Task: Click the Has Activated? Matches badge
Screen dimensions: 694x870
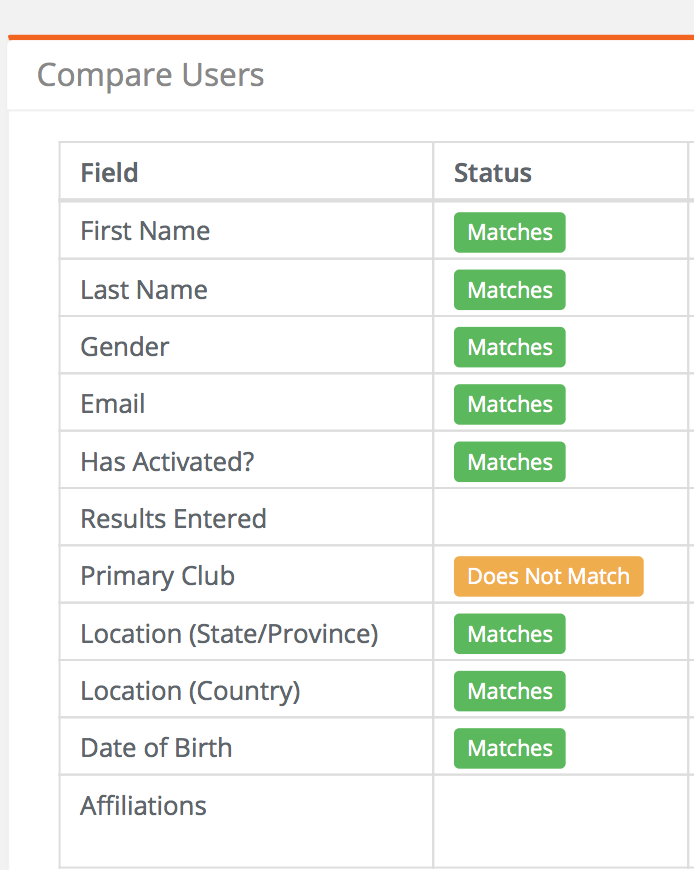Action: click(x=509, y=462)
